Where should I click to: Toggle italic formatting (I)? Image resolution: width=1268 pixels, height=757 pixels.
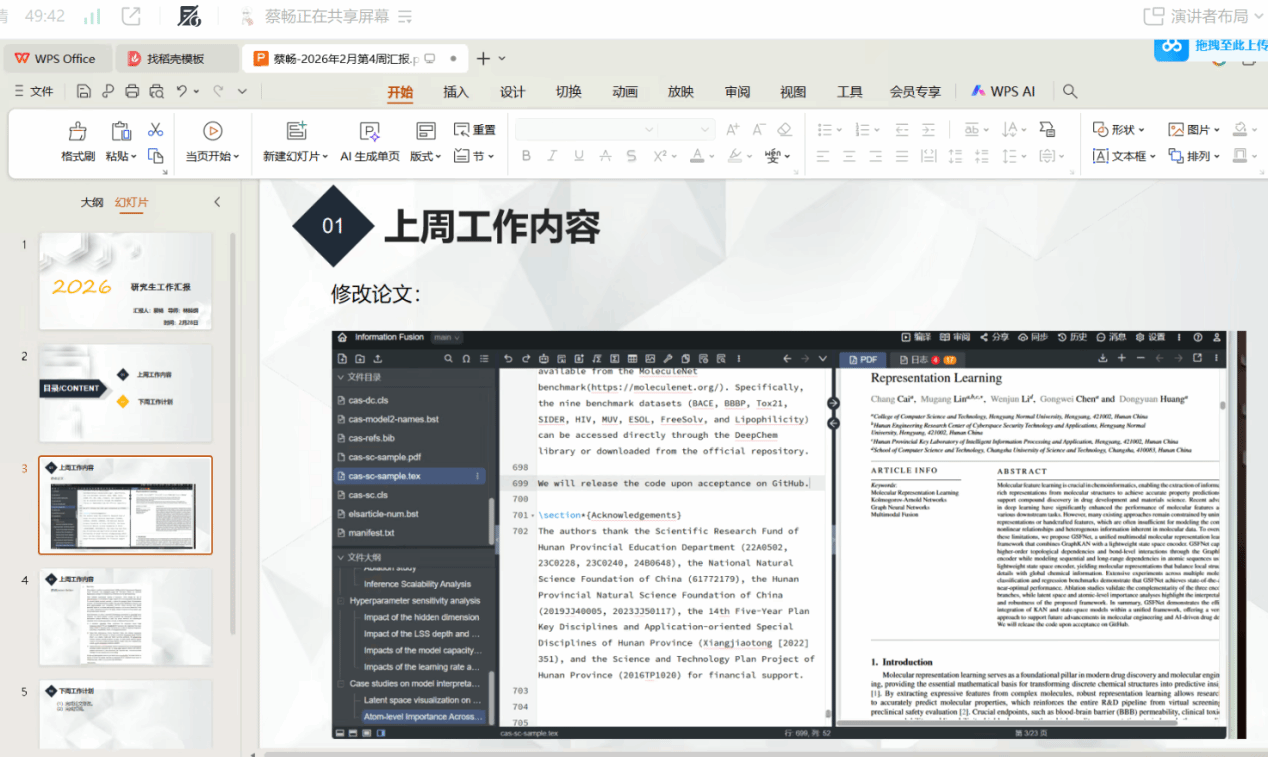[553, 156]
